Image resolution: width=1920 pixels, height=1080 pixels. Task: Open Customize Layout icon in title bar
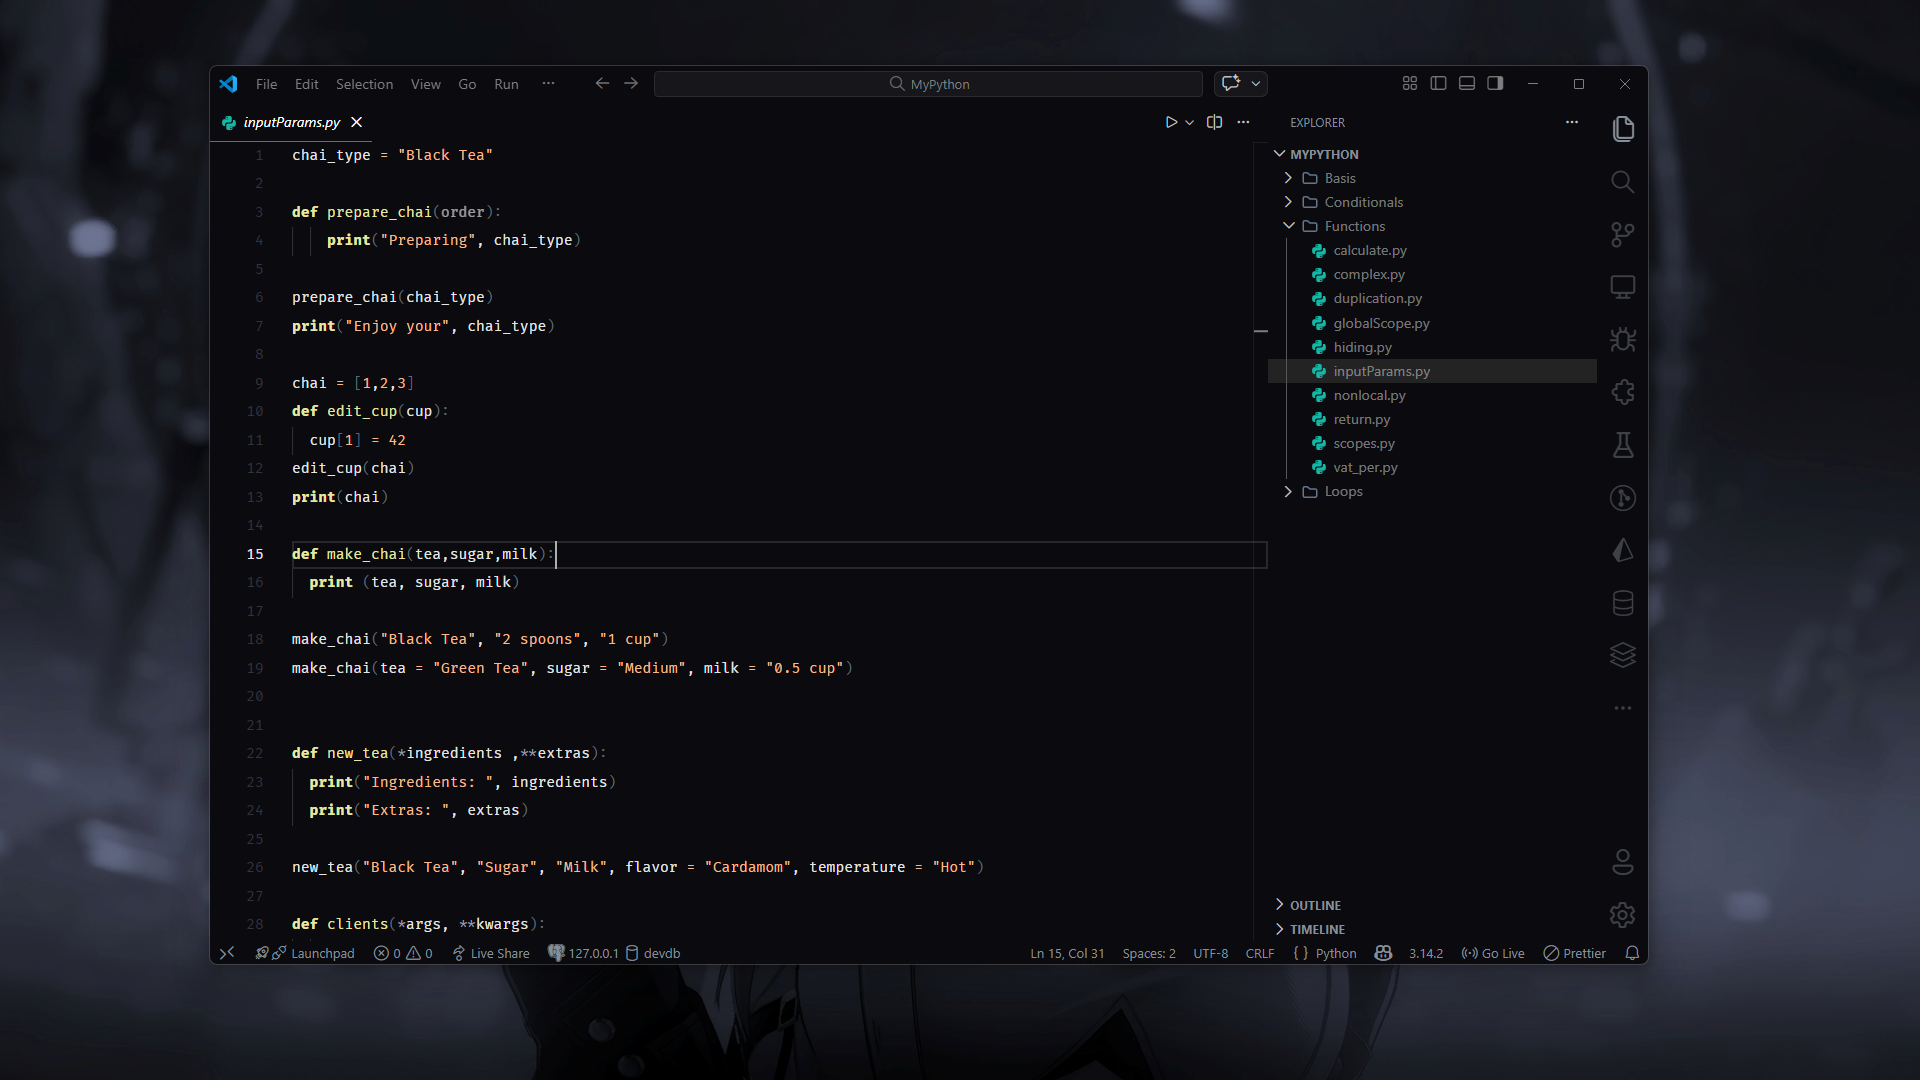coord(1410,83)
